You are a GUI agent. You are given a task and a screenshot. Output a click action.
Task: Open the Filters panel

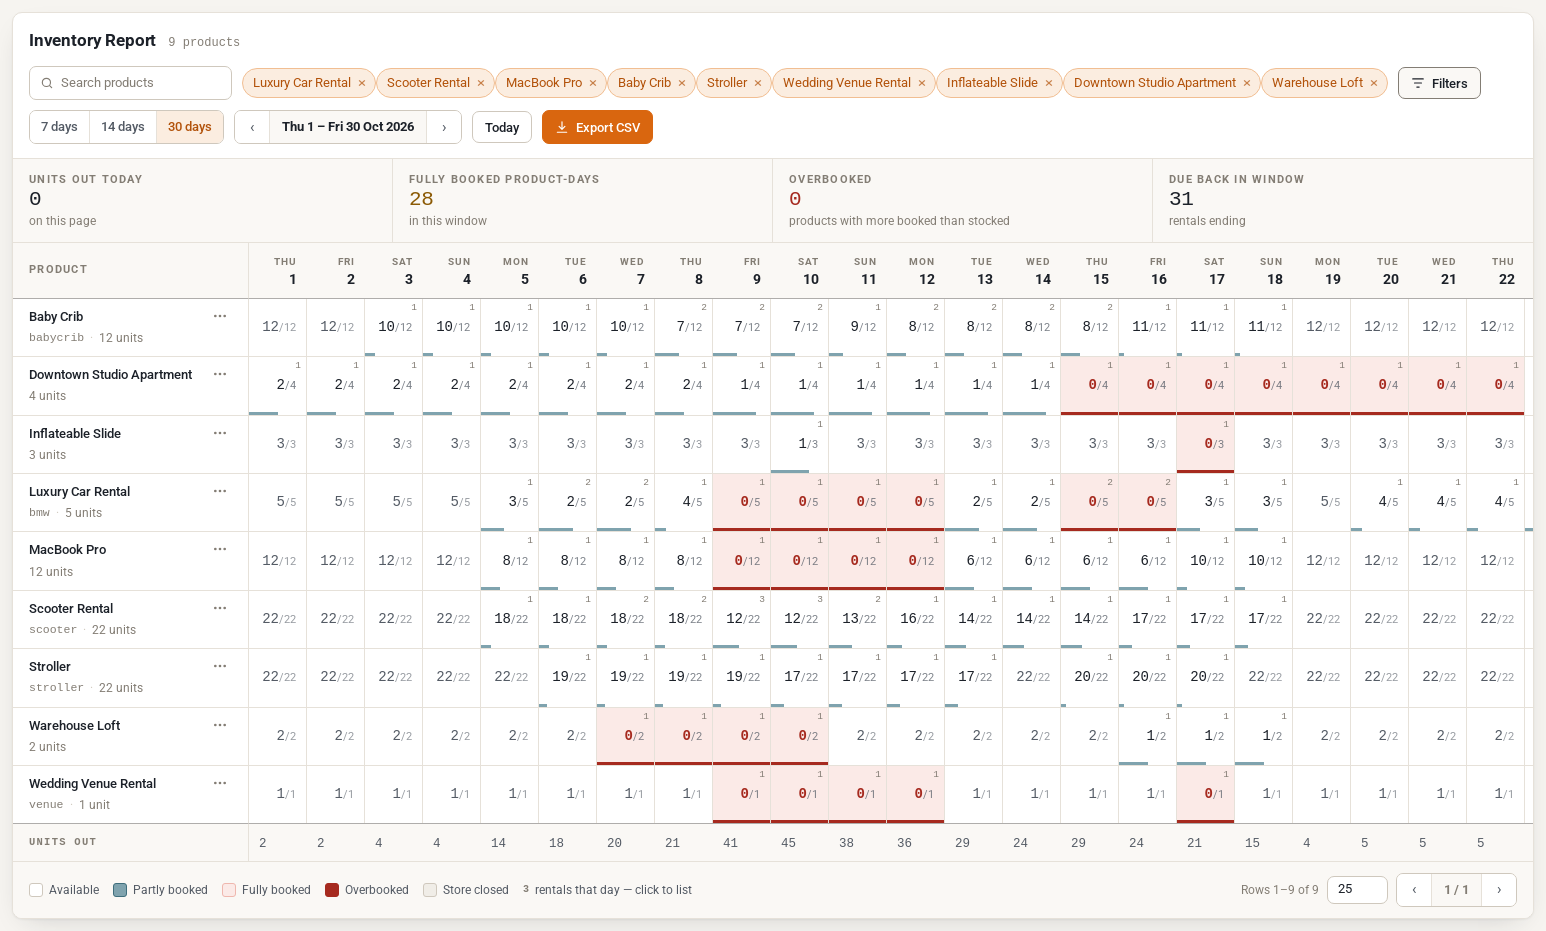pyautogui.click(x=1439, y=83)
